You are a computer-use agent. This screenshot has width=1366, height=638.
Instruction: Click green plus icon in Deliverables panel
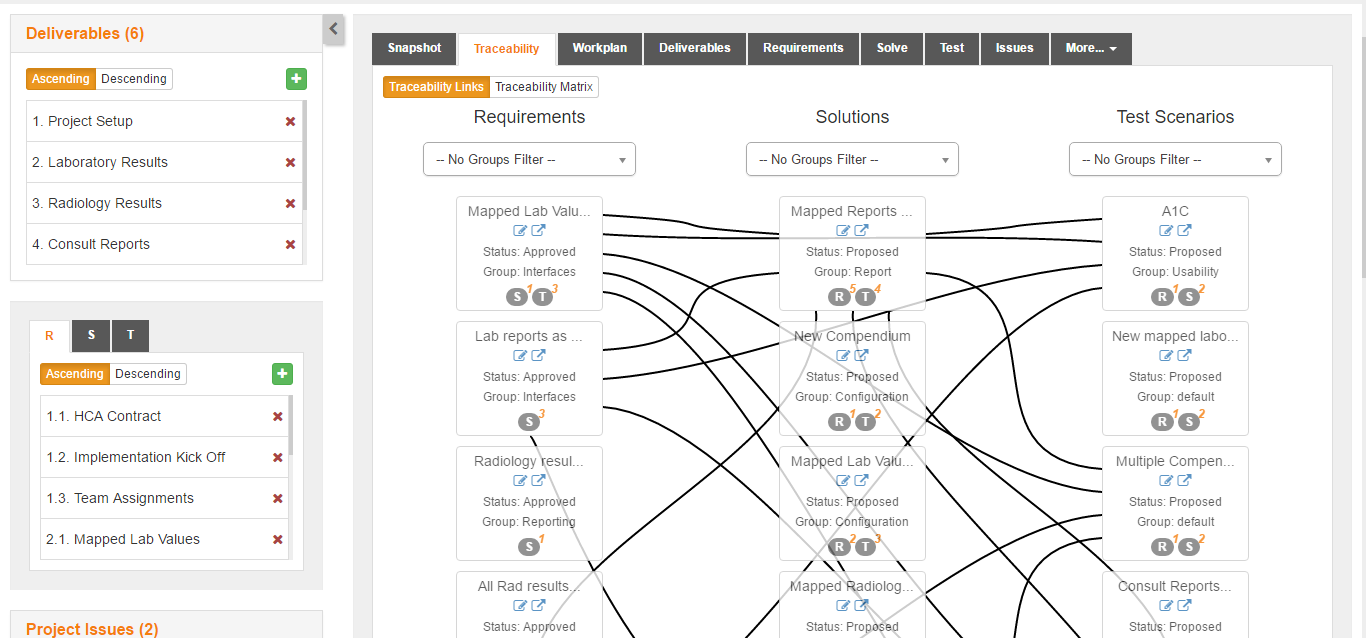point(296,79)
